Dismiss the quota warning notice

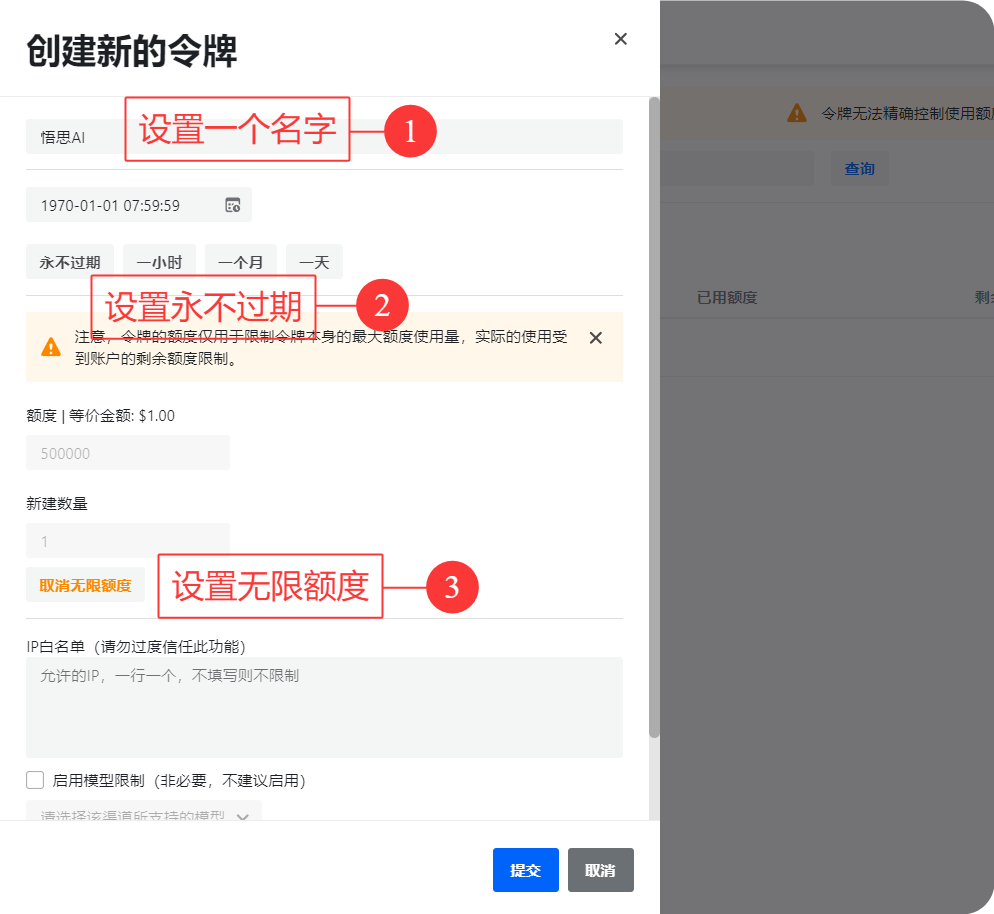pyautogui.click(x=595, y=337)
